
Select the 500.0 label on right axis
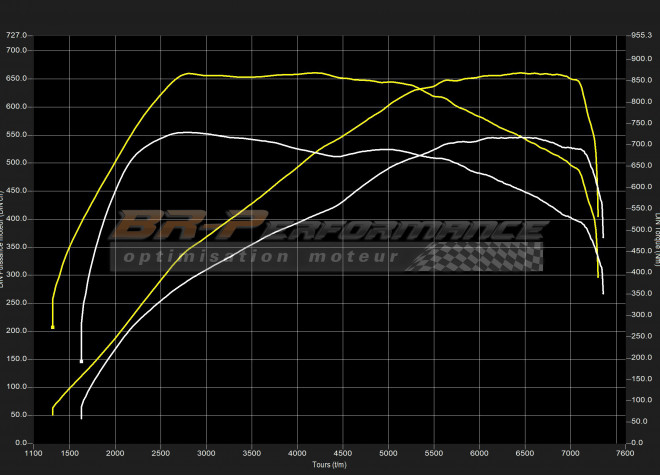click(x=643, y=229)
